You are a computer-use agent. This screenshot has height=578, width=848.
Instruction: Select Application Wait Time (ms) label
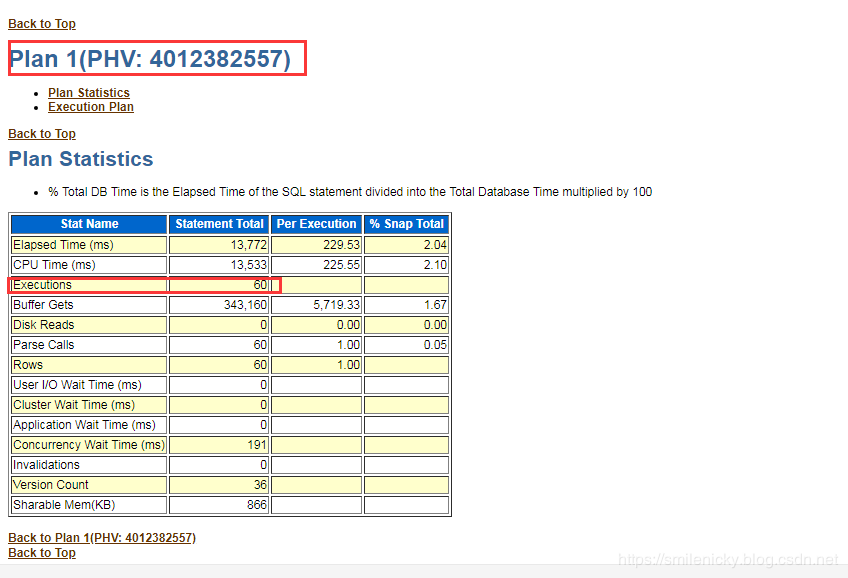[x=84, y=425]
